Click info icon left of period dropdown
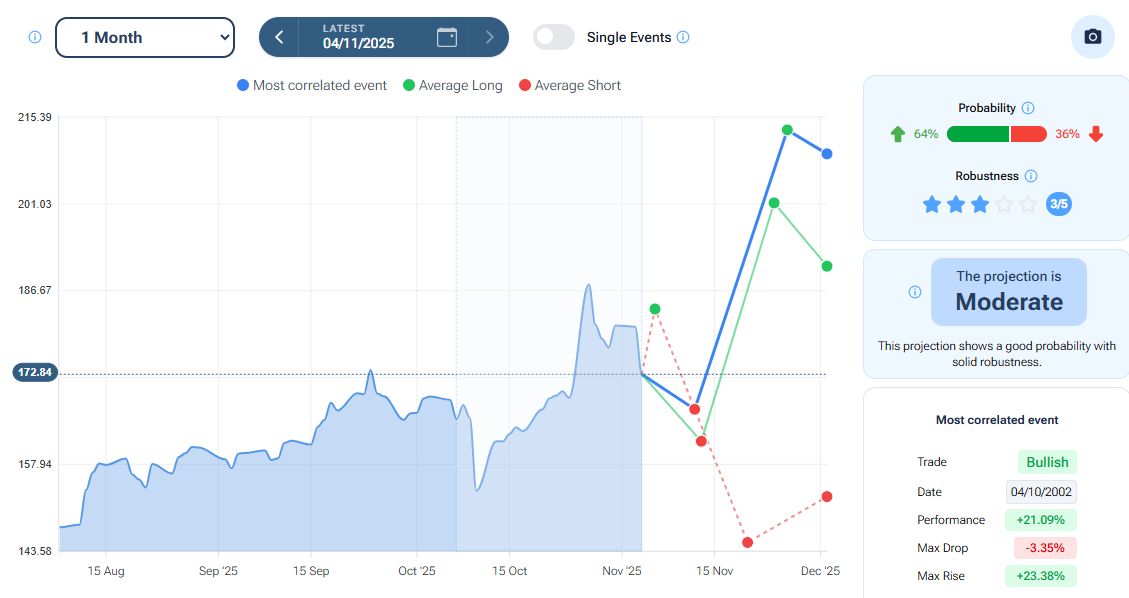Viewport: 1129px width, 598px height. 35,37
